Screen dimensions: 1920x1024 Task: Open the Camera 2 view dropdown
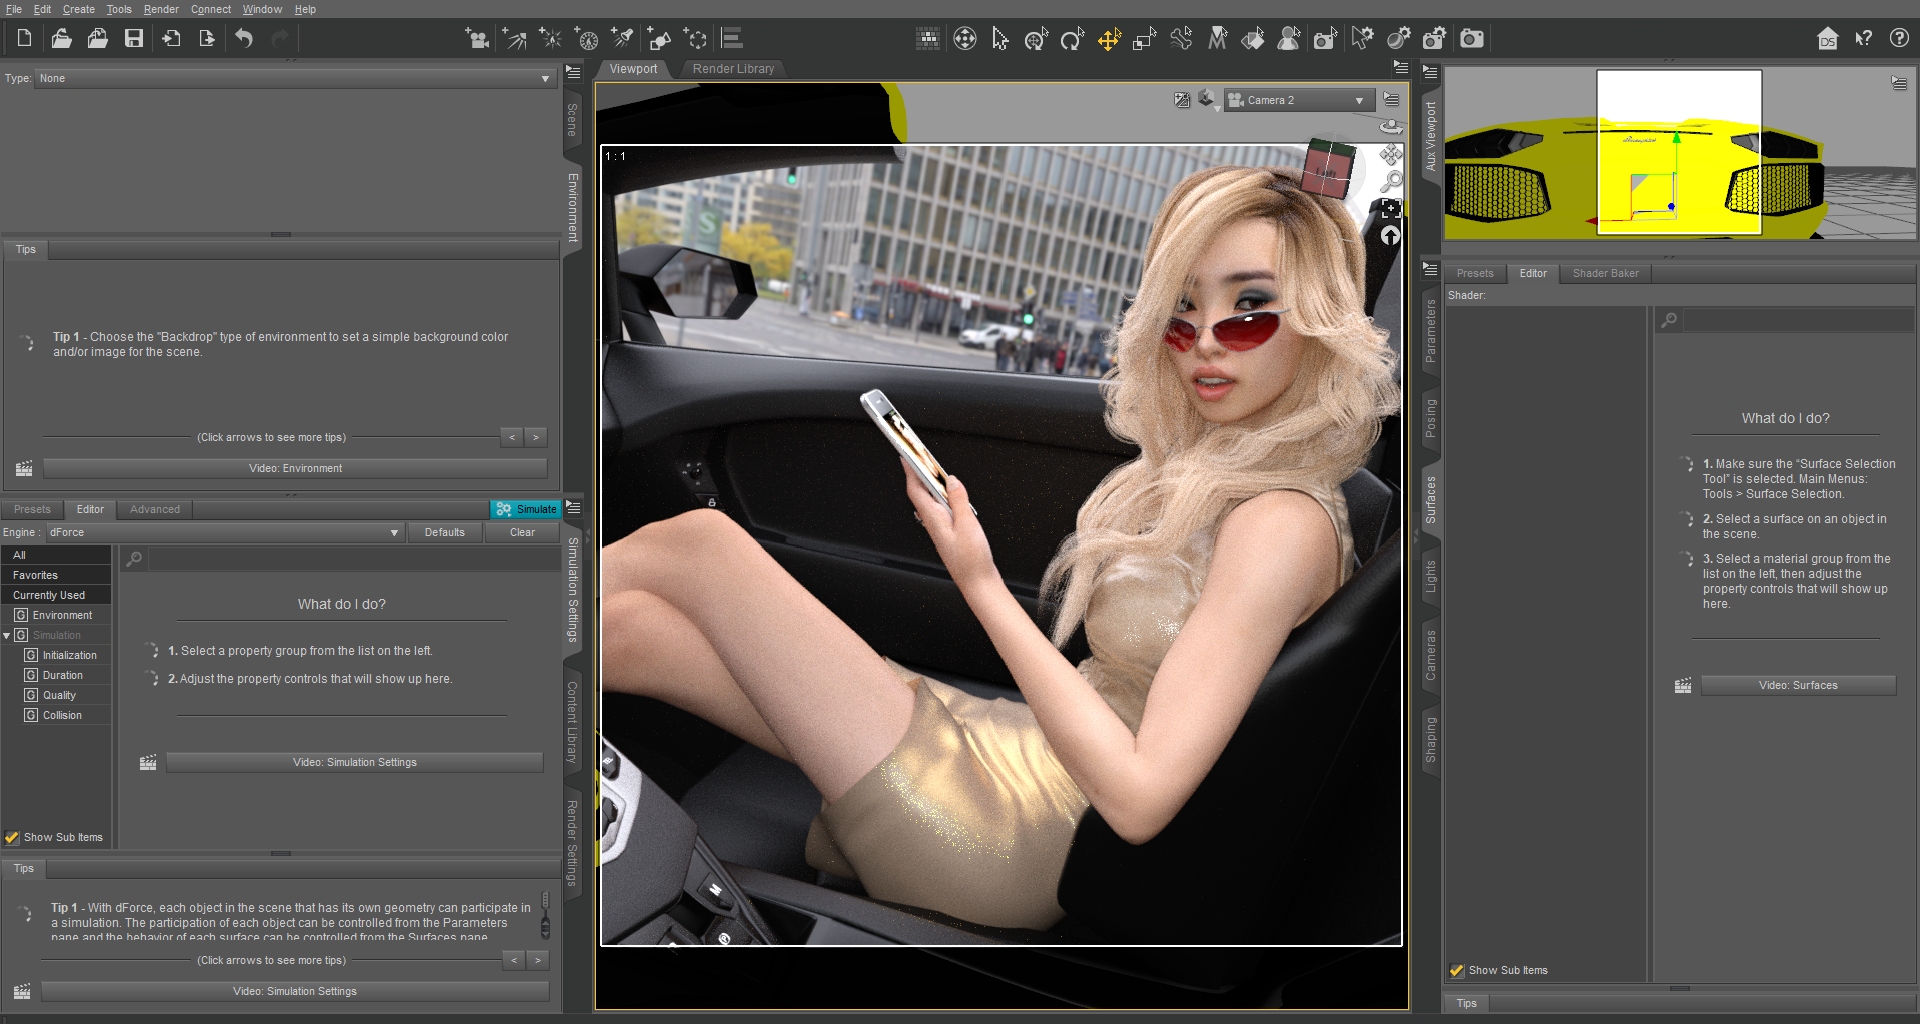1297,100
